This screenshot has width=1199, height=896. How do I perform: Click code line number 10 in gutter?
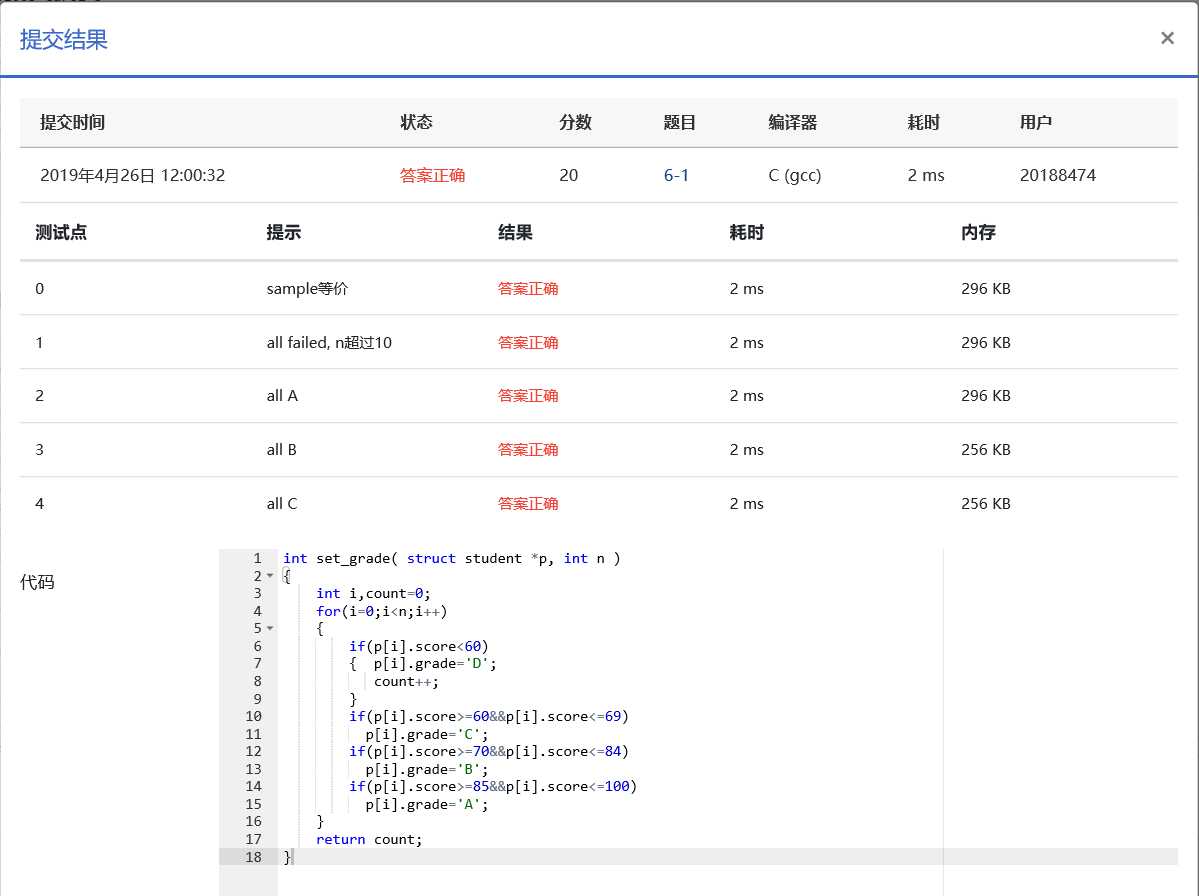pos(253,716)
